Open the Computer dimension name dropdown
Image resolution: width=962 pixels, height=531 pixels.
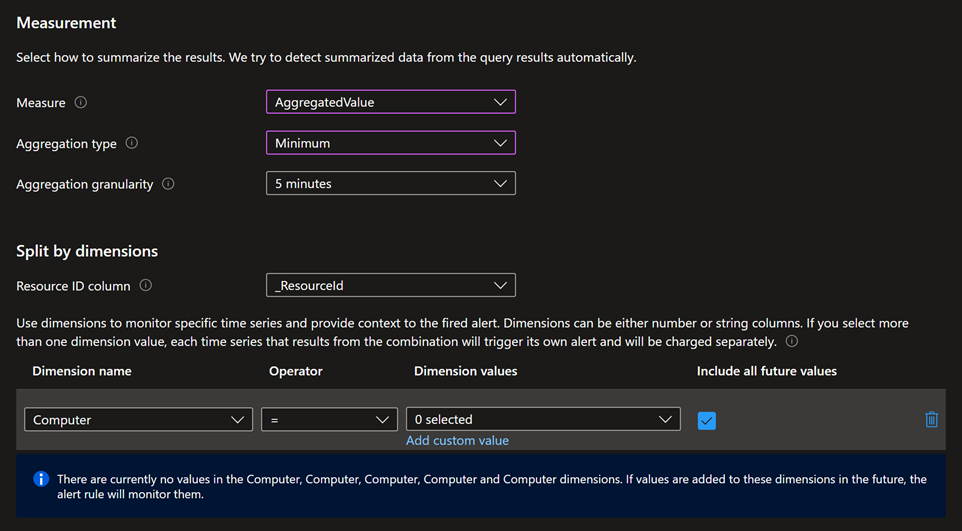[138, 420]
